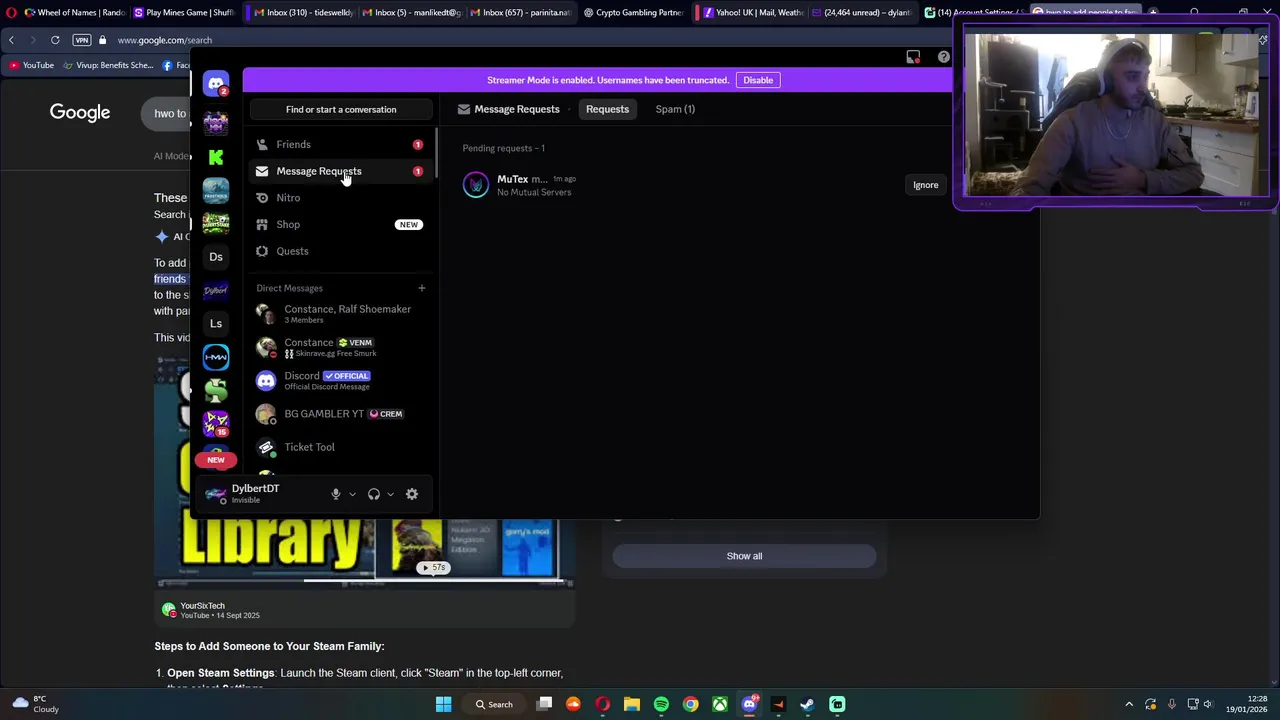Open Constance VENM direct message

(x=341, y=347)
